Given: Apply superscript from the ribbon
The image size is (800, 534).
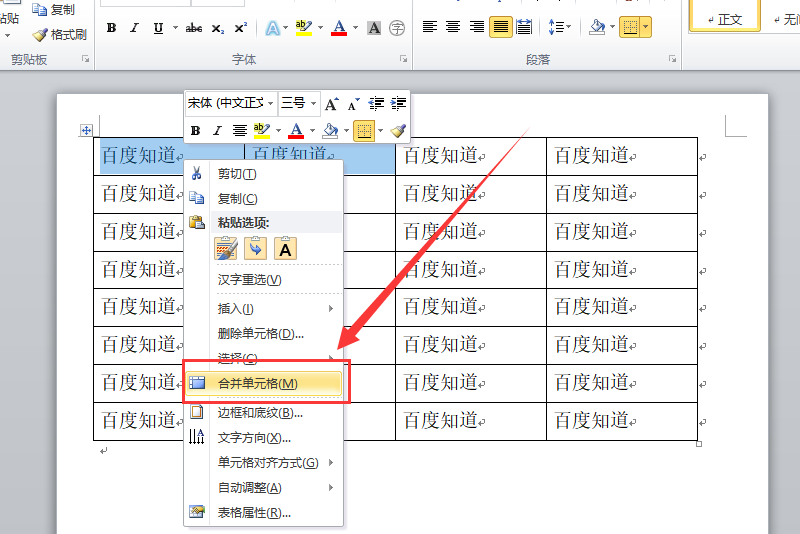Looking at the screenshot, I should pos(240,27).
